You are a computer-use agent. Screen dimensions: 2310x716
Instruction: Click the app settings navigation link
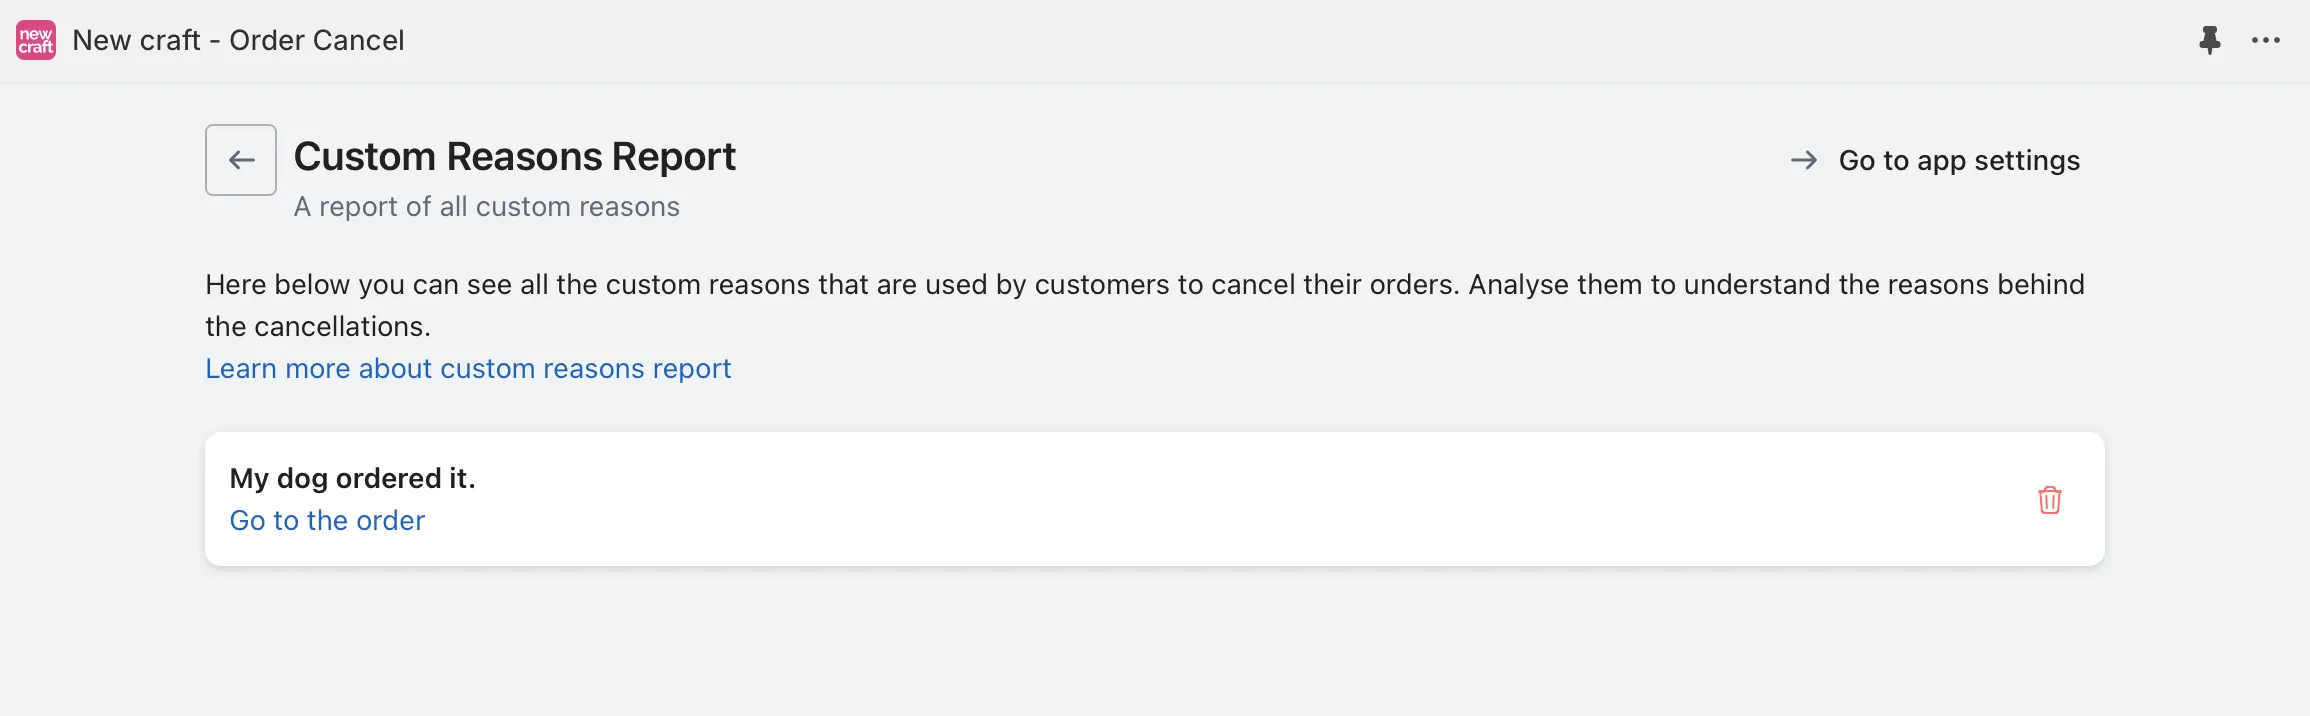(x=1959, y=160)
